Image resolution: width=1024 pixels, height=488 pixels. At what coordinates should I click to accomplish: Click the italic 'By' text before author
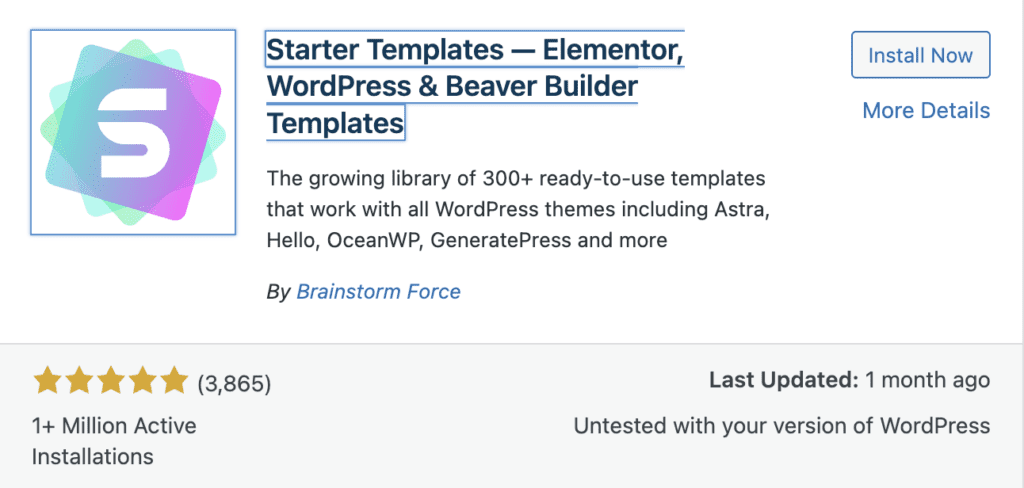pos(277,292)
